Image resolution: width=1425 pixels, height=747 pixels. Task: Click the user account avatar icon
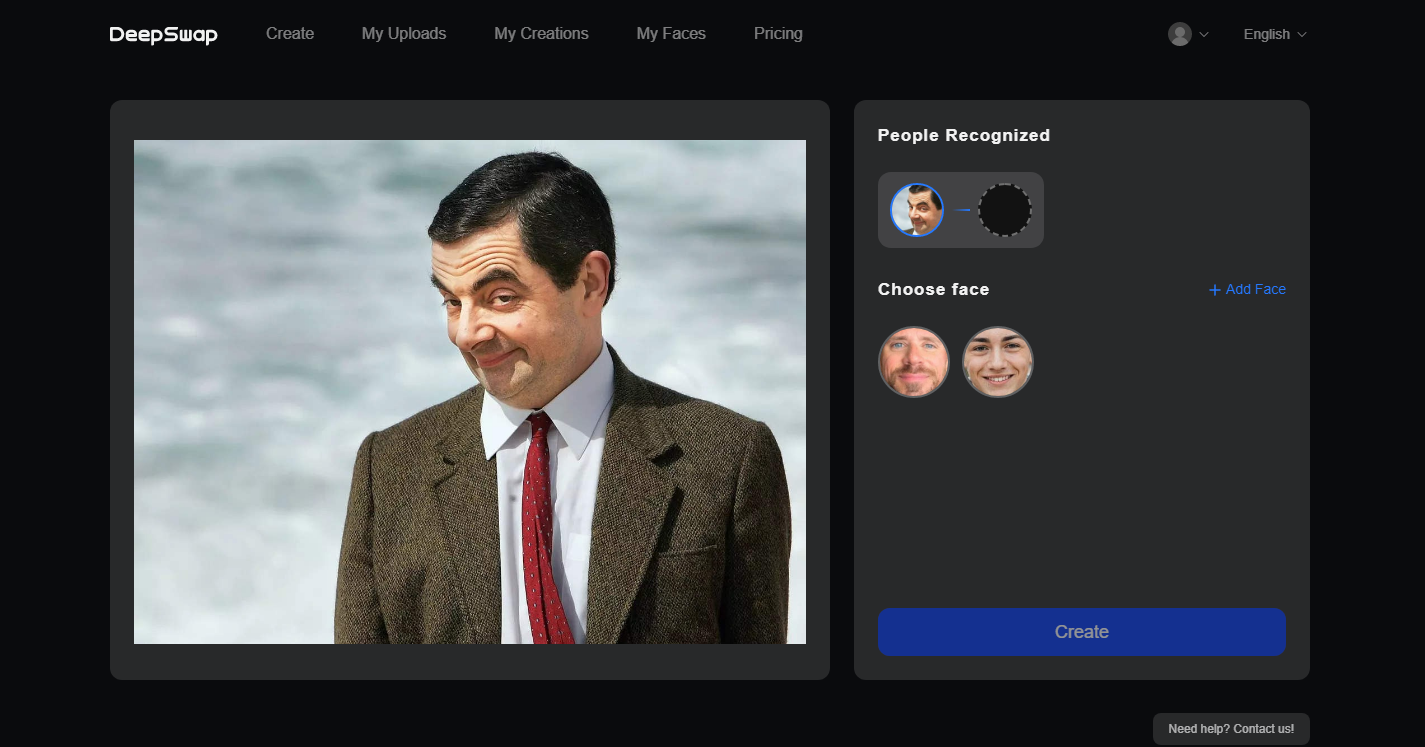pyautogui.click(x=1180, y=34)
